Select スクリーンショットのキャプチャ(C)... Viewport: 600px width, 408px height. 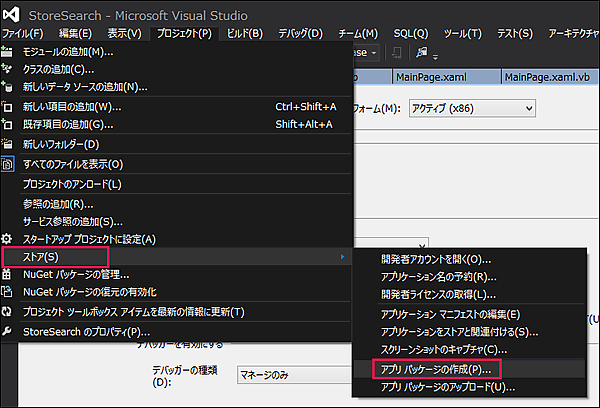tap(470, 349)
